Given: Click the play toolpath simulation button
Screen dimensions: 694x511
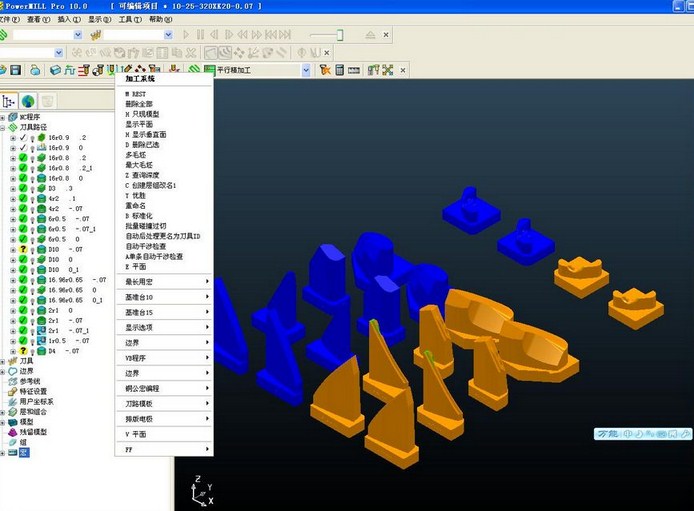Looking at the screenshot, I should 186,35.
